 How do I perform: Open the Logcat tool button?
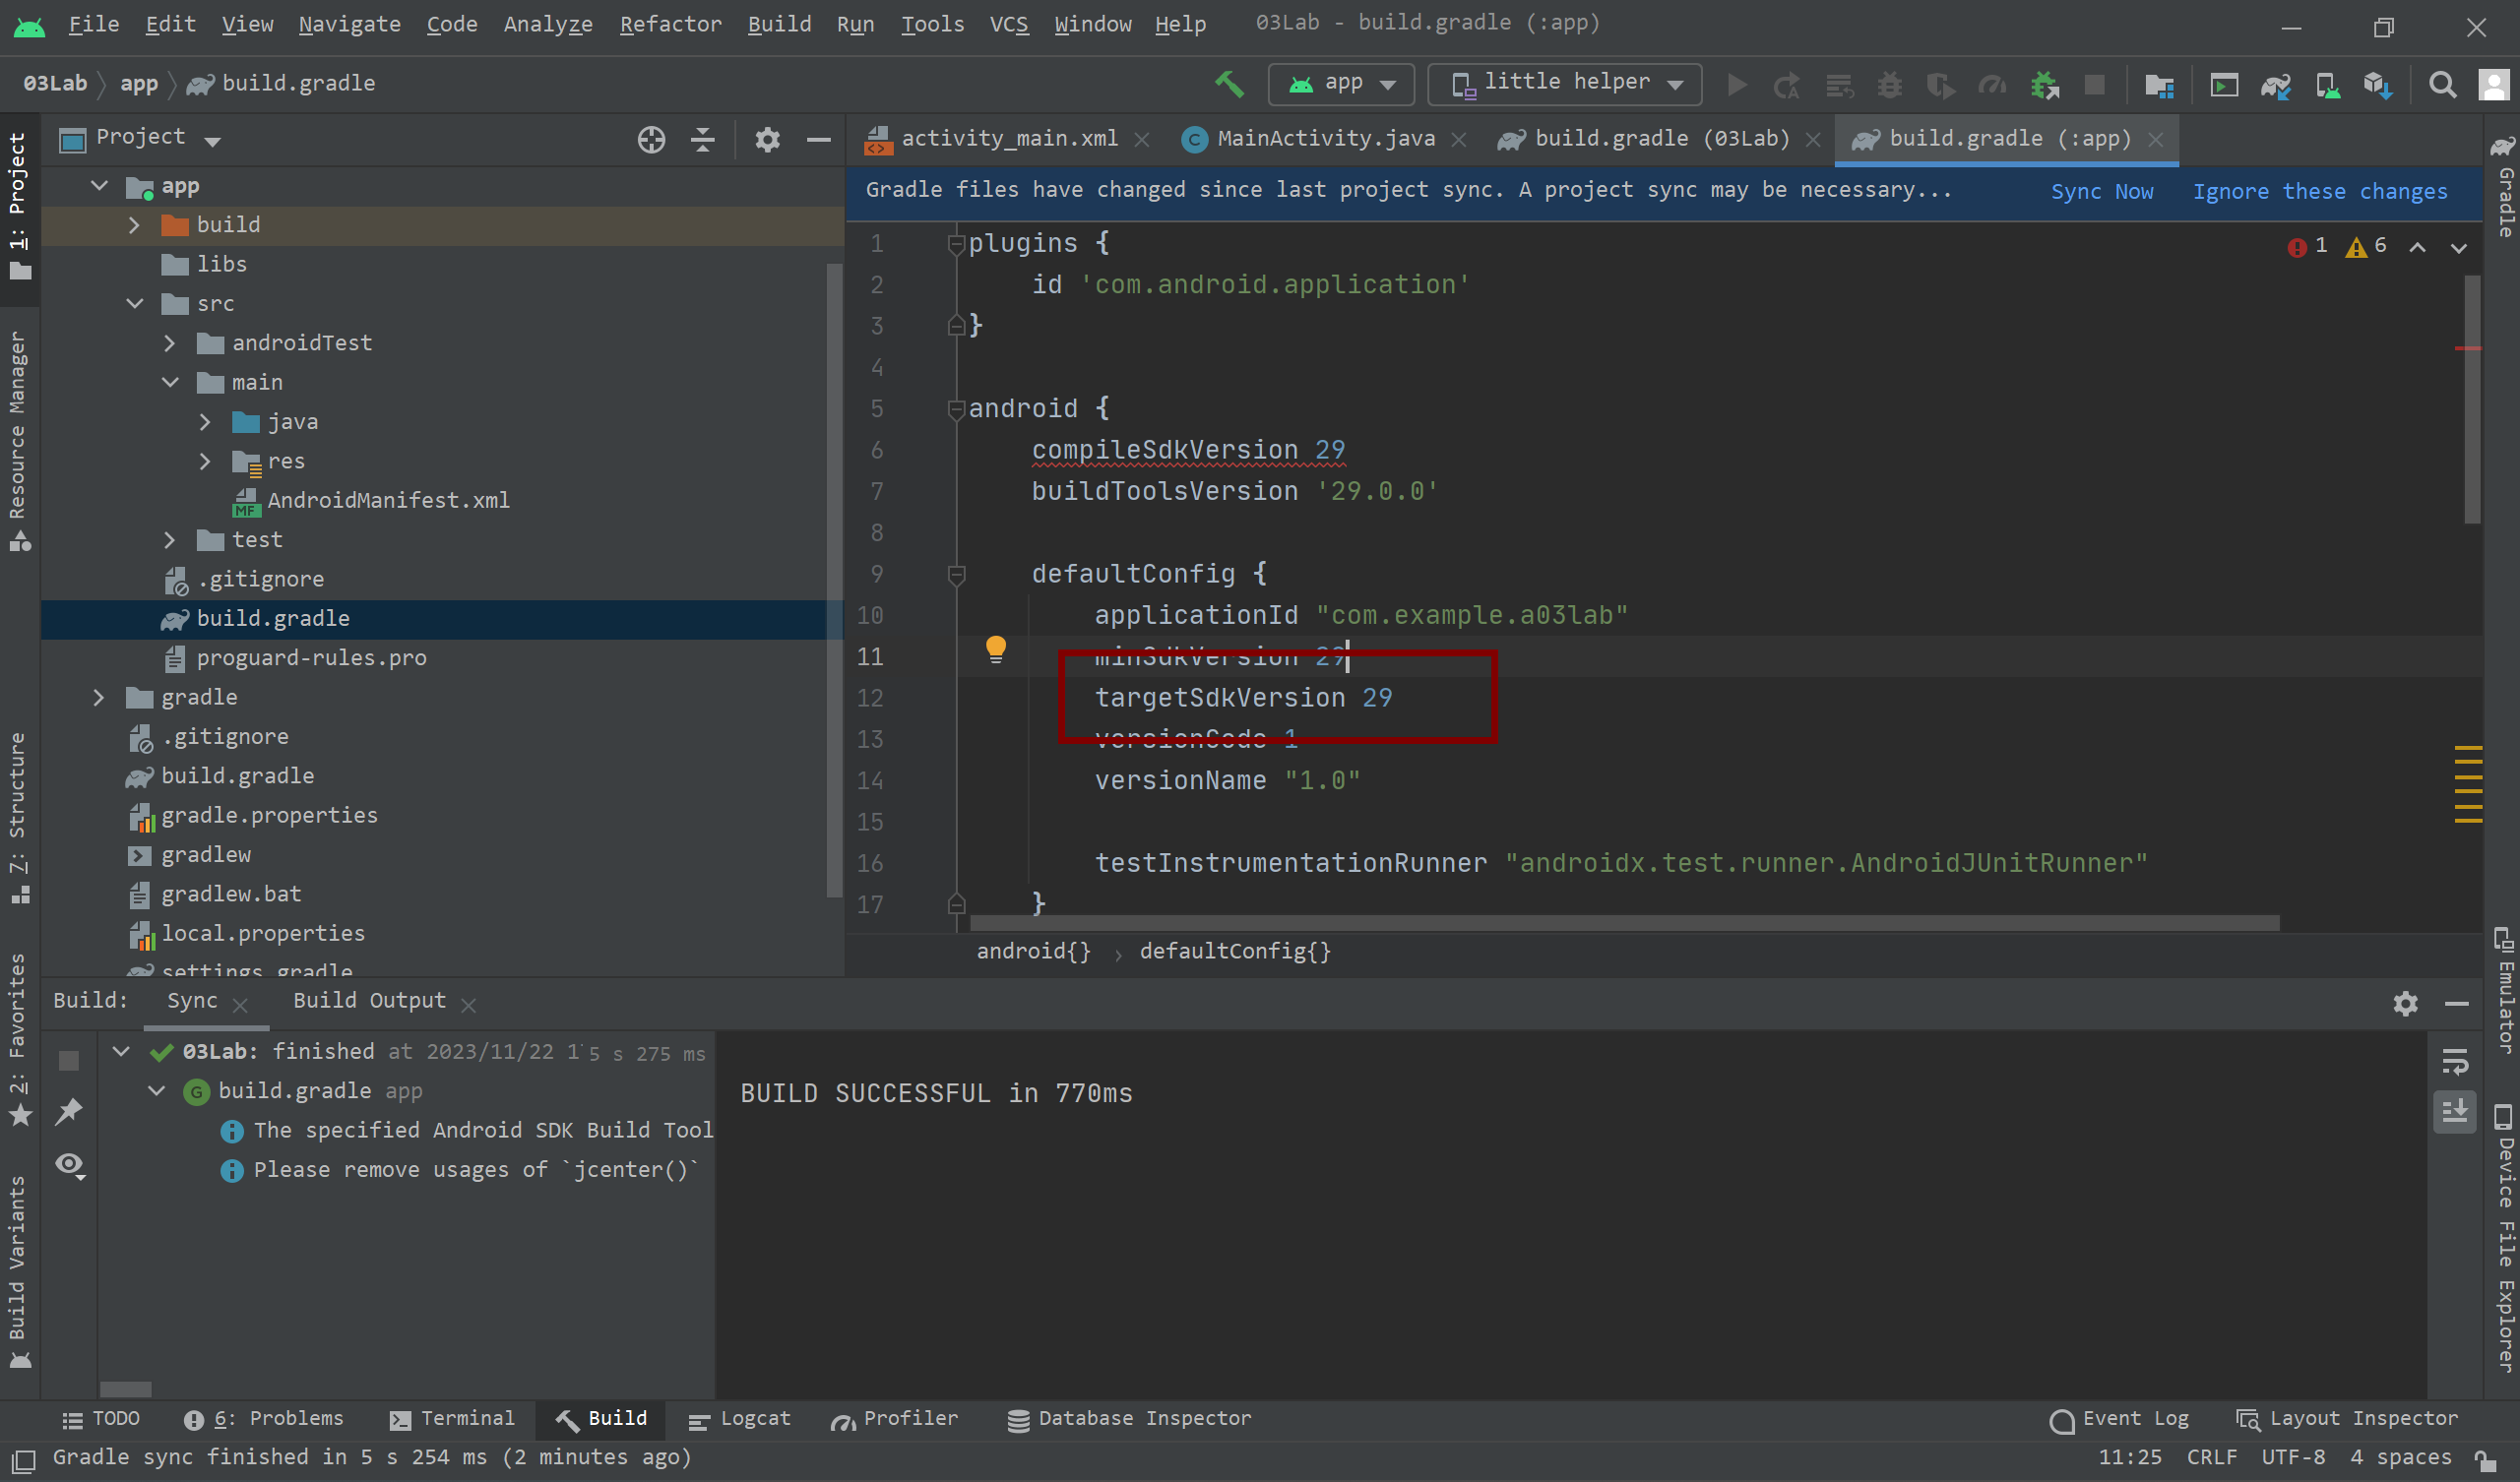[740, 1419]
